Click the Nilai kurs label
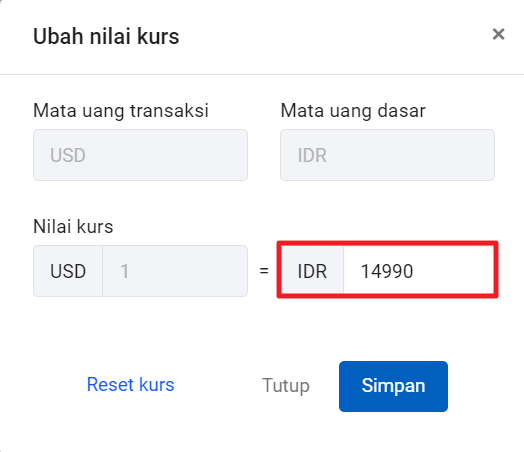524x452 pixels. (x=73, y=227)
